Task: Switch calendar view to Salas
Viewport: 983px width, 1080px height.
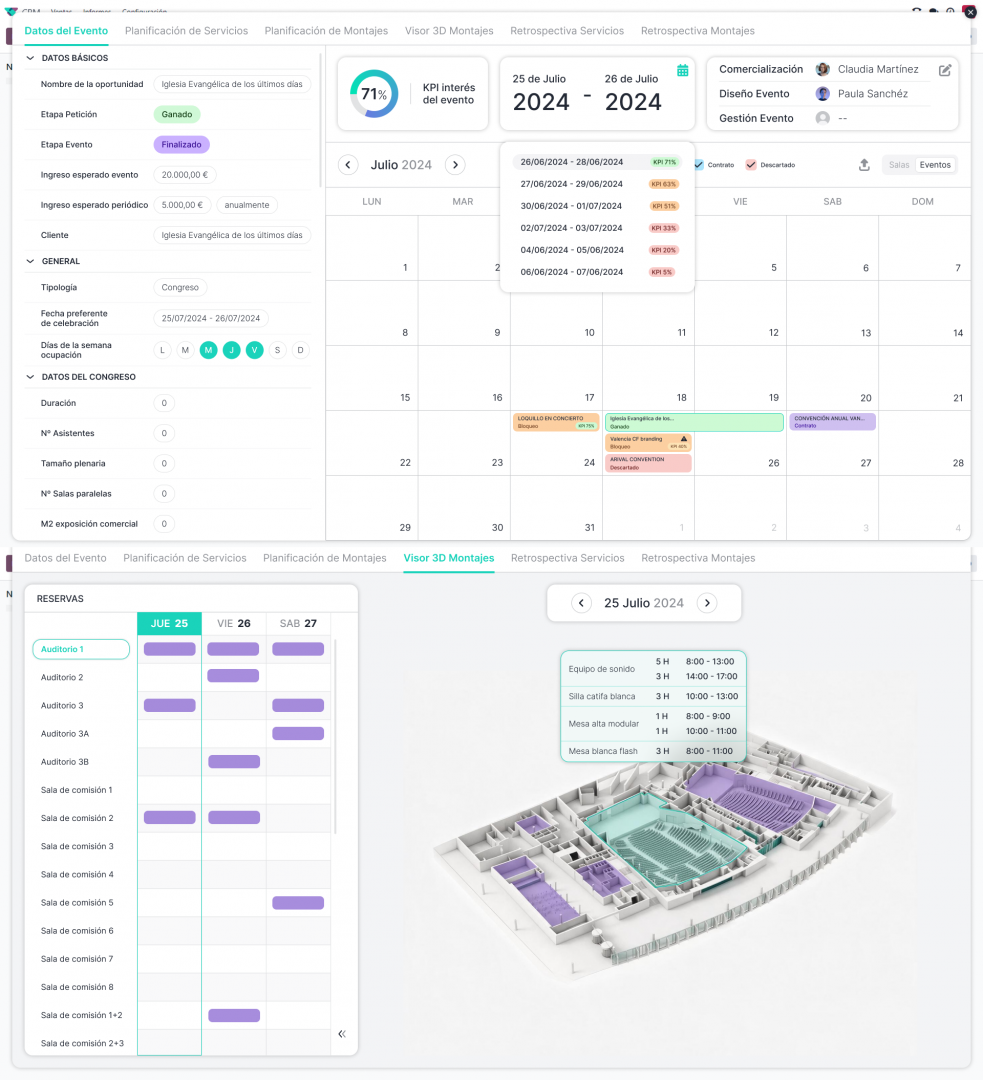Action: pos(898,165)
